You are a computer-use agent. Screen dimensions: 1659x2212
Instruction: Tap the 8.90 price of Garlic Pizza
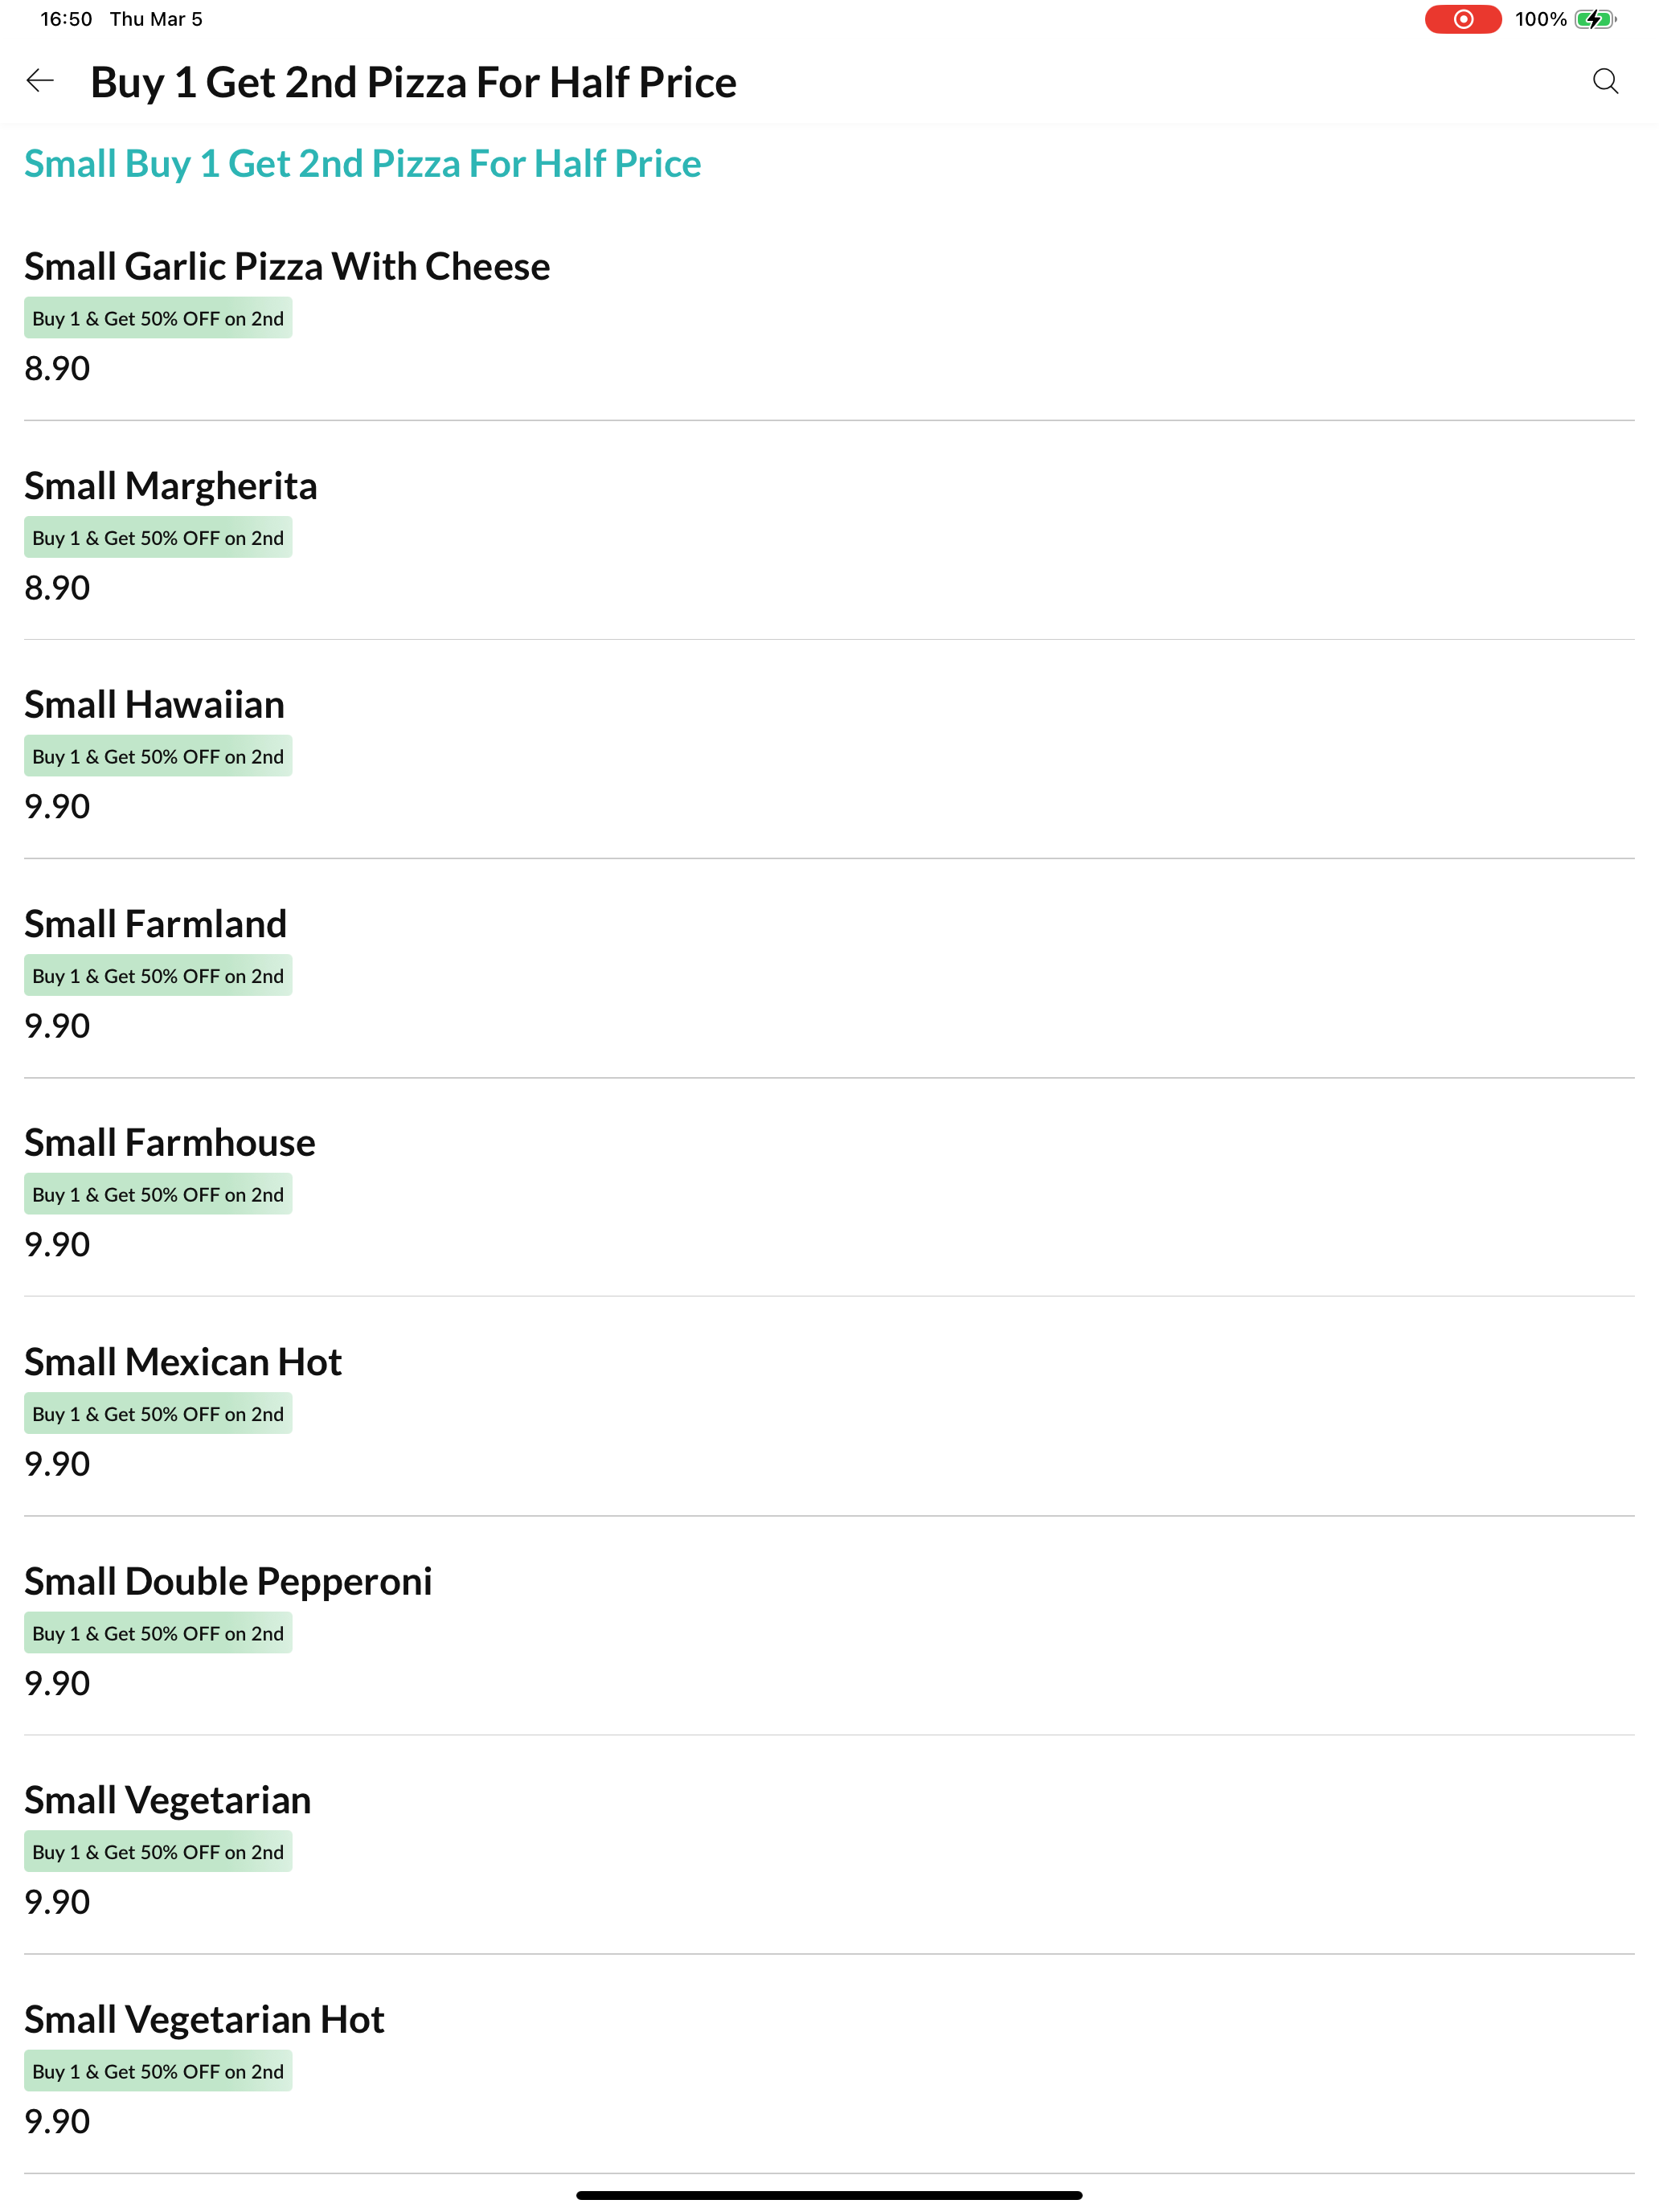[57, 369]
